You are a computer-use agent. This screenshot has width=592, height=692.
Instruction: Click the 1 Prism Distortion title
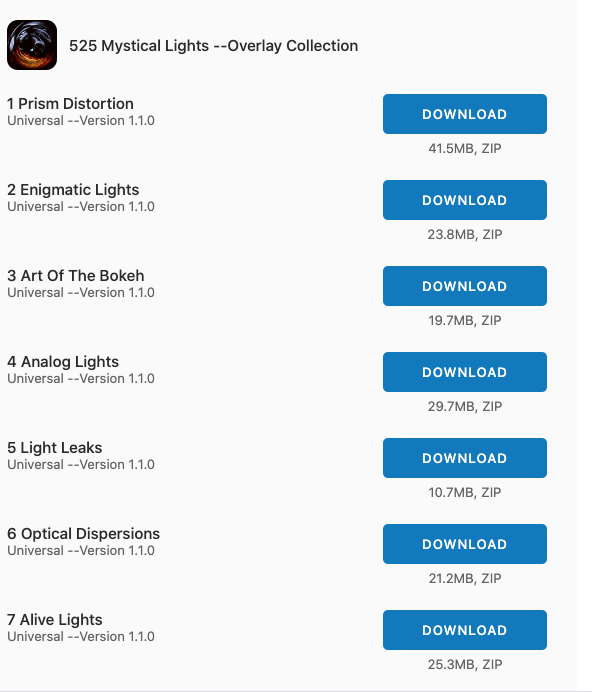pyautogui.click(x=70, y=104)
